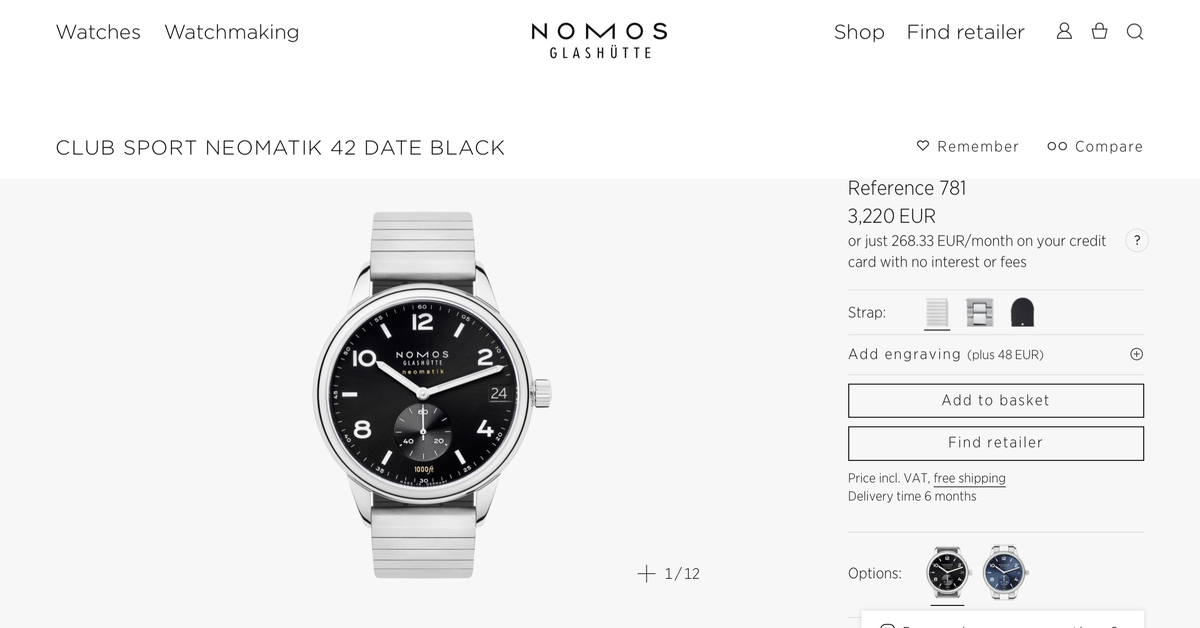Expand the Add engraving section
Screen dimensions: 1200x628
click(x=1136, y=354)
